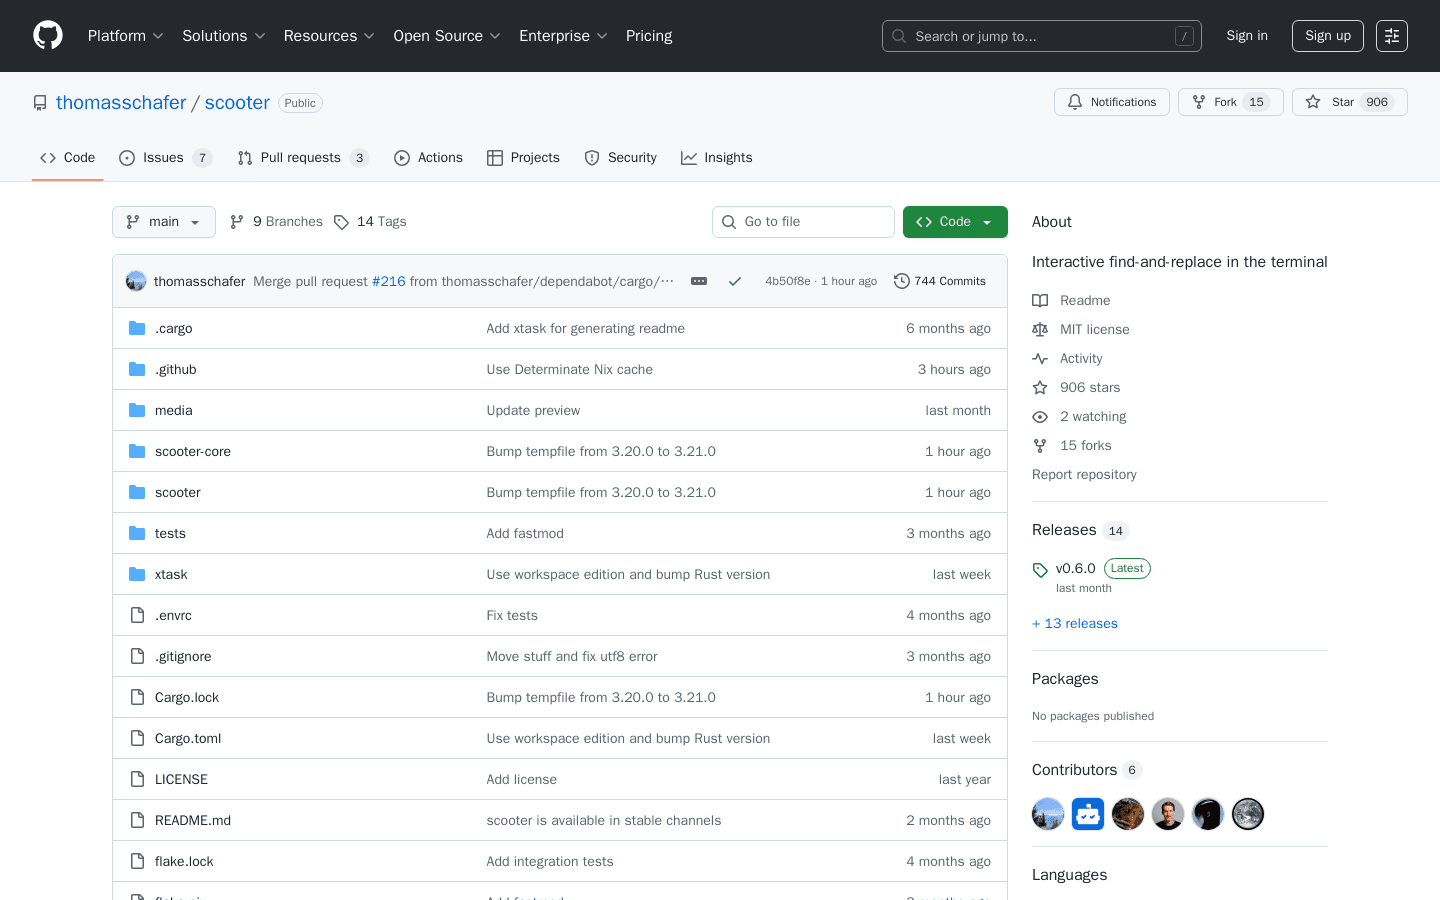This screenshot has height=900, width=1440.
Task: Open the scooter-core folder icon
Action: click(137, 451)
